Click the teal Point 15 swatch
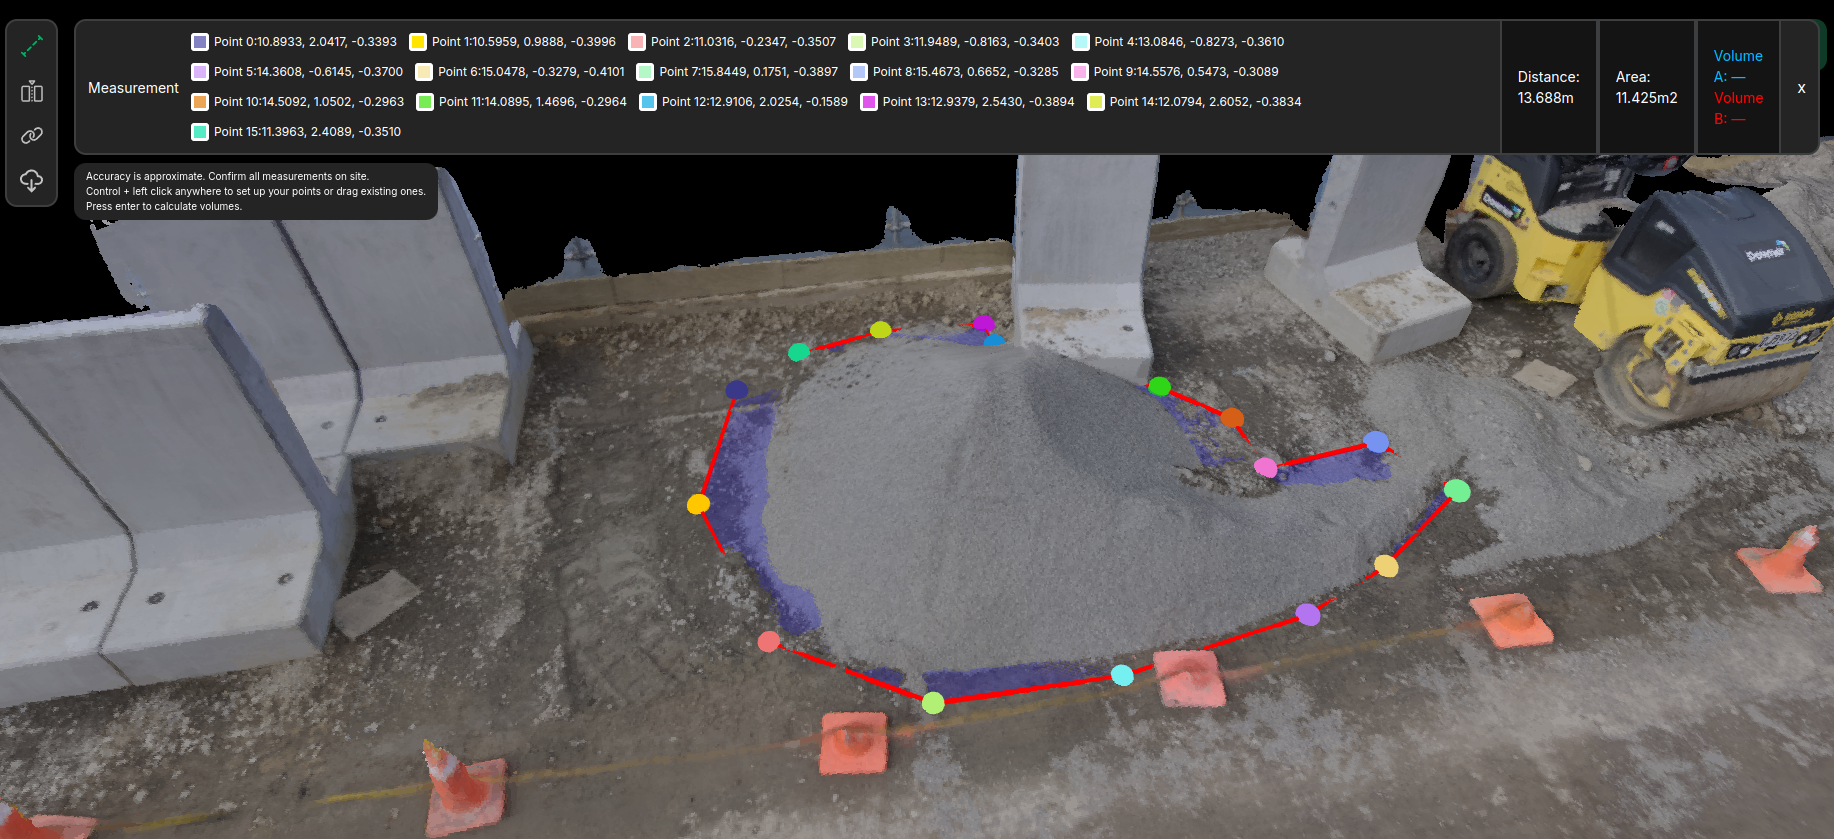The image size is (1834, 839). (x=200, y=132)
